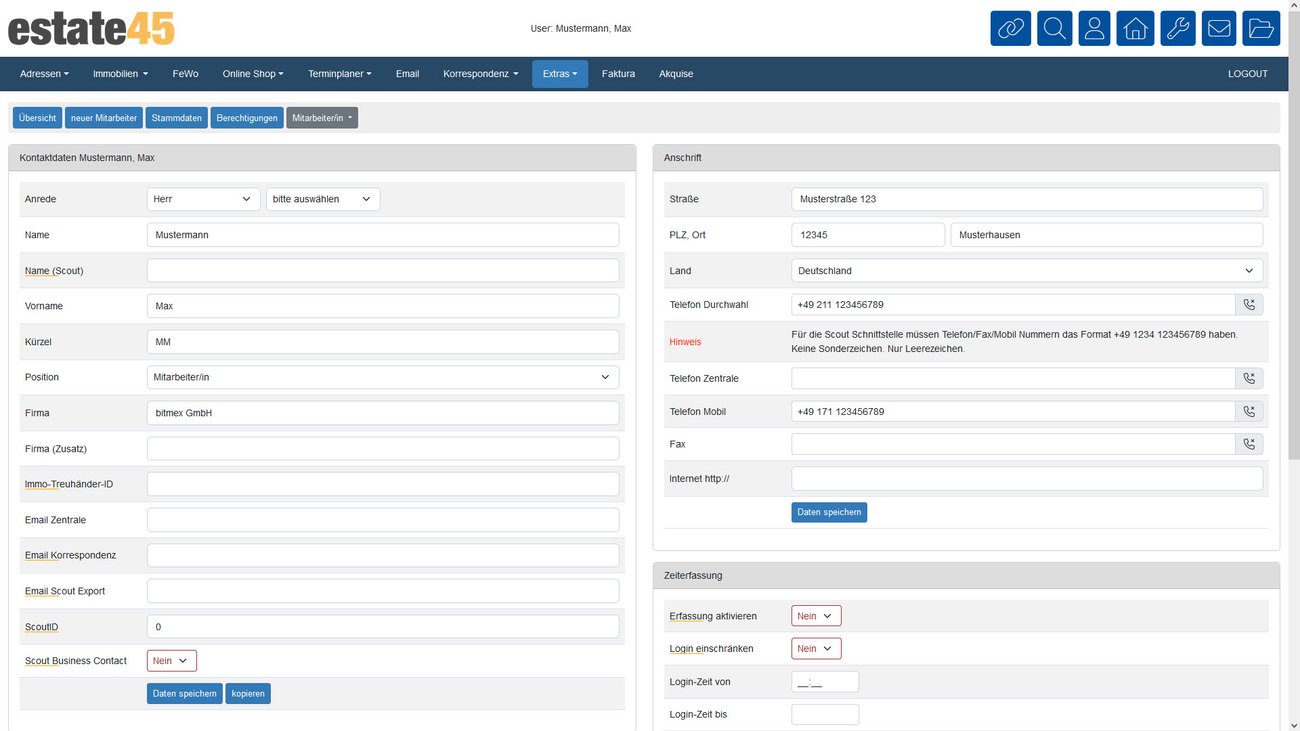Click the house icon in header

coord(1136,28)
